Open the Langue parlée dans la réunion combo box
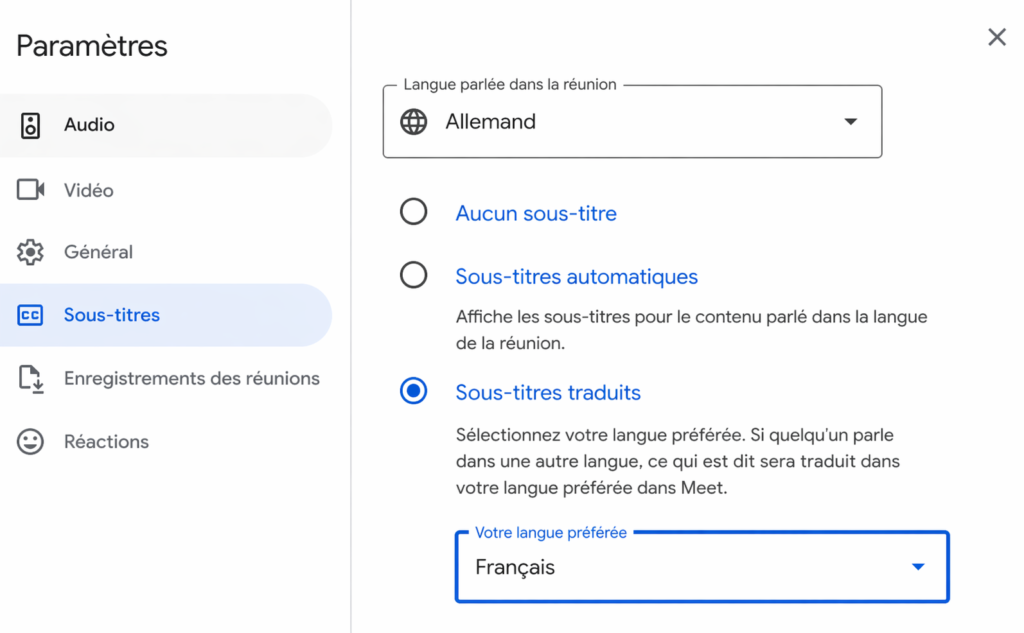This screenshot has height=633, width=1024. pos(632,122)
